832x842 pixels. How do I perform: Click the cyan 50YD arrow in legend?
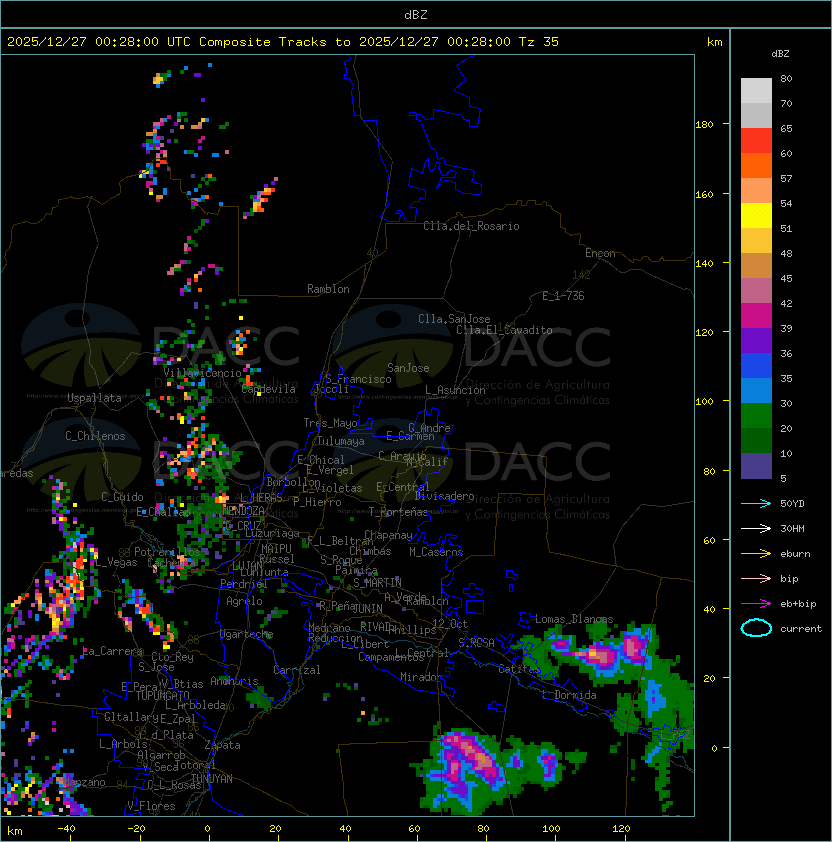coord(756,503)
